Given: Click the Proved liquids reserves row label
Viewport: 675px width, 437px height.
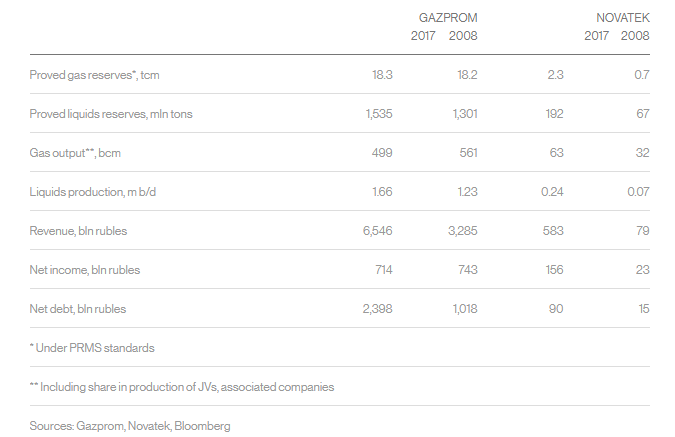Looking at the screenshot, I should tap(110, 114).
